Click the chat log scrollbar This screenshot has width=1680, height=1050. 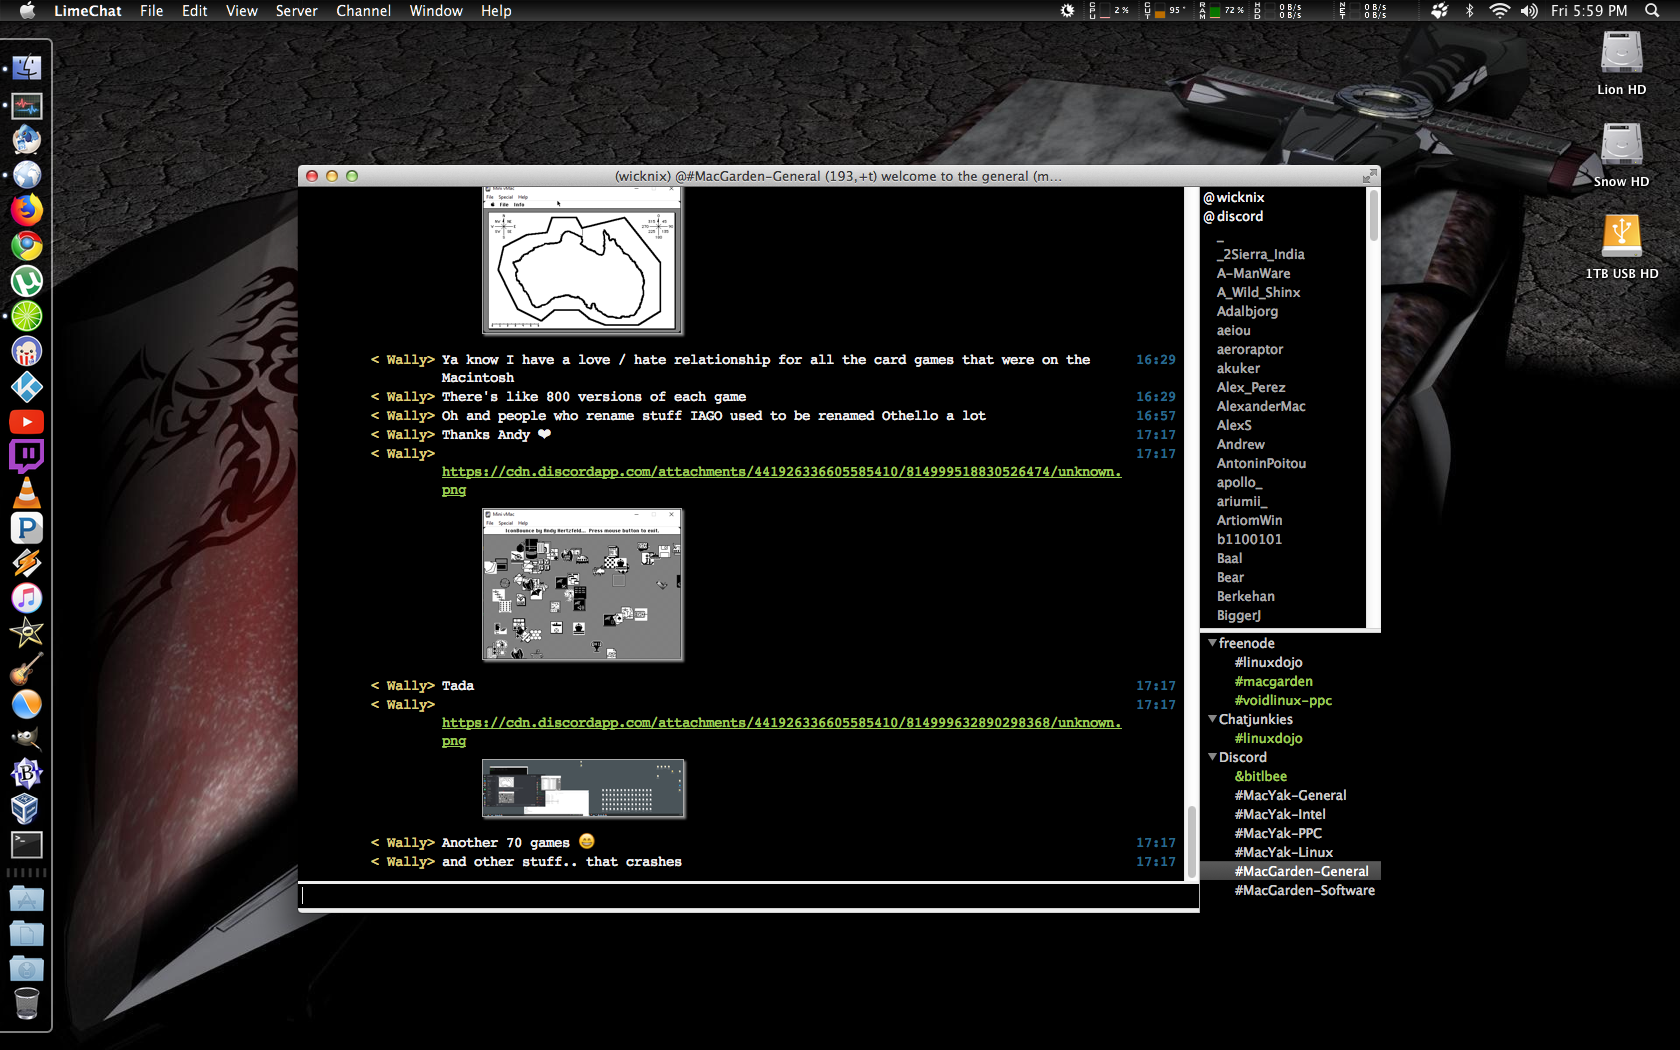(1191, 843)
